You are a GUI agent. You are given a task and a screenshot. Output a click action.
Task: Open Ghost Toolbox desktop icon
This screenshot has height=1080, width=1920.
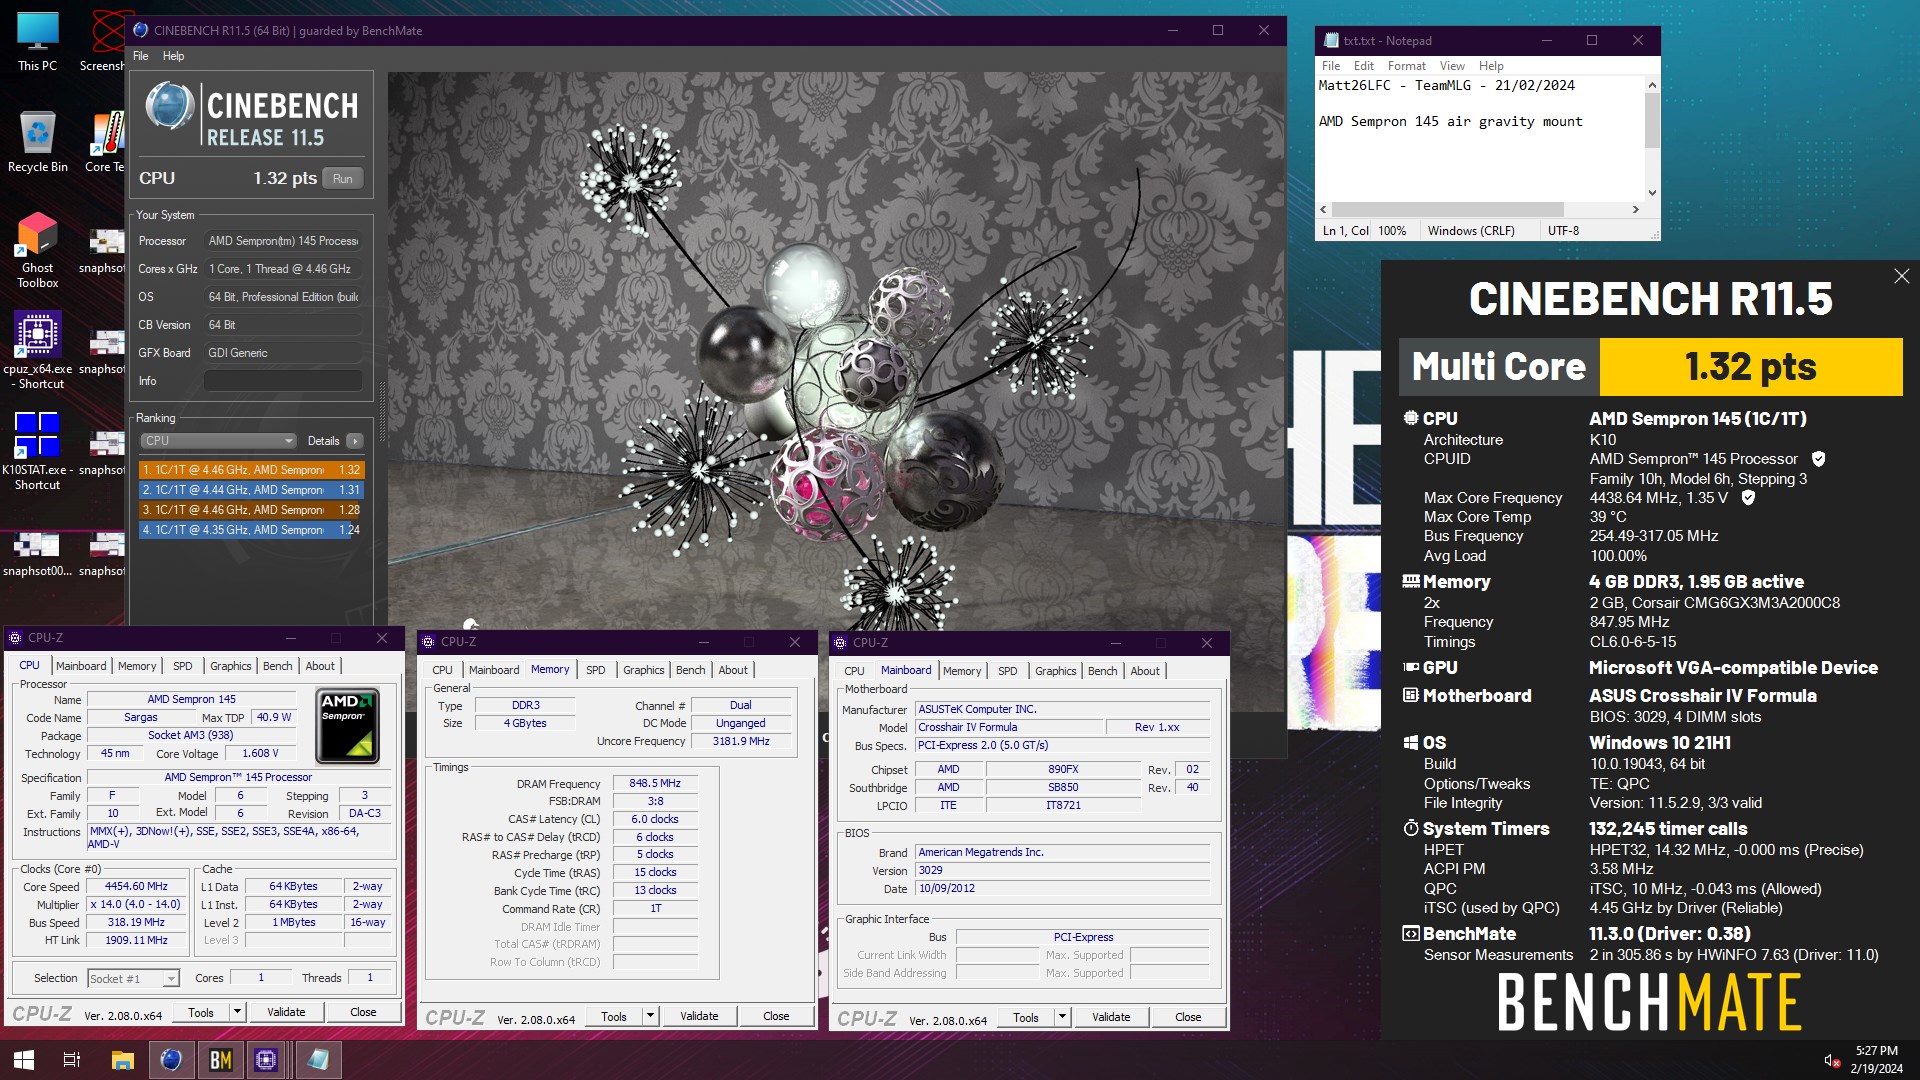coord(37,250)
